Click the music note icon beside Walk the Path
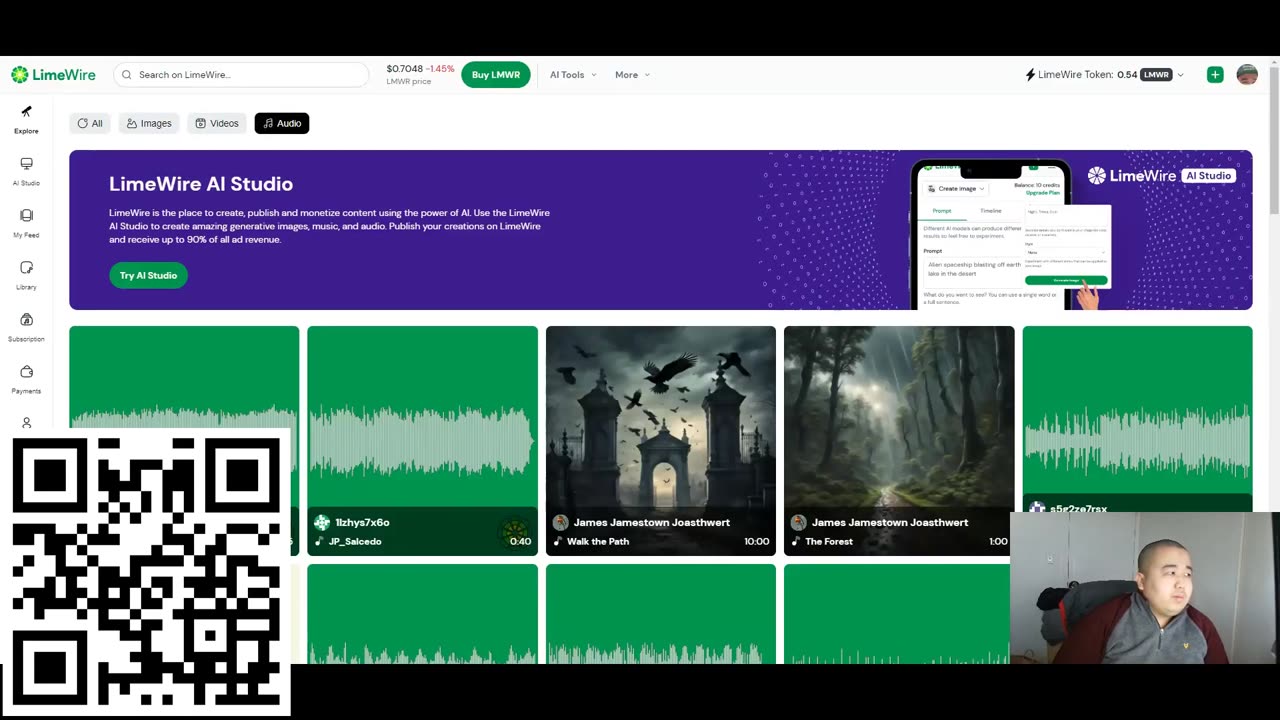 [558, 541]
